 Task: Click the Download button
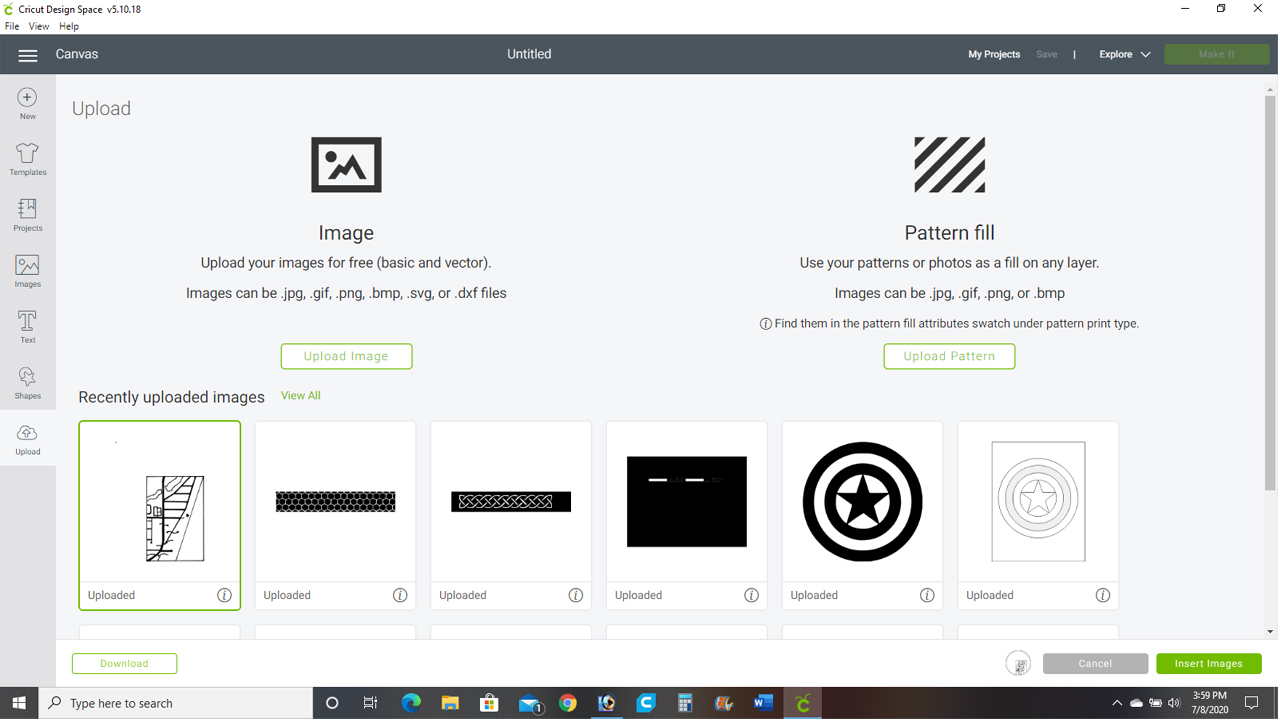click(x=124, y=663)
